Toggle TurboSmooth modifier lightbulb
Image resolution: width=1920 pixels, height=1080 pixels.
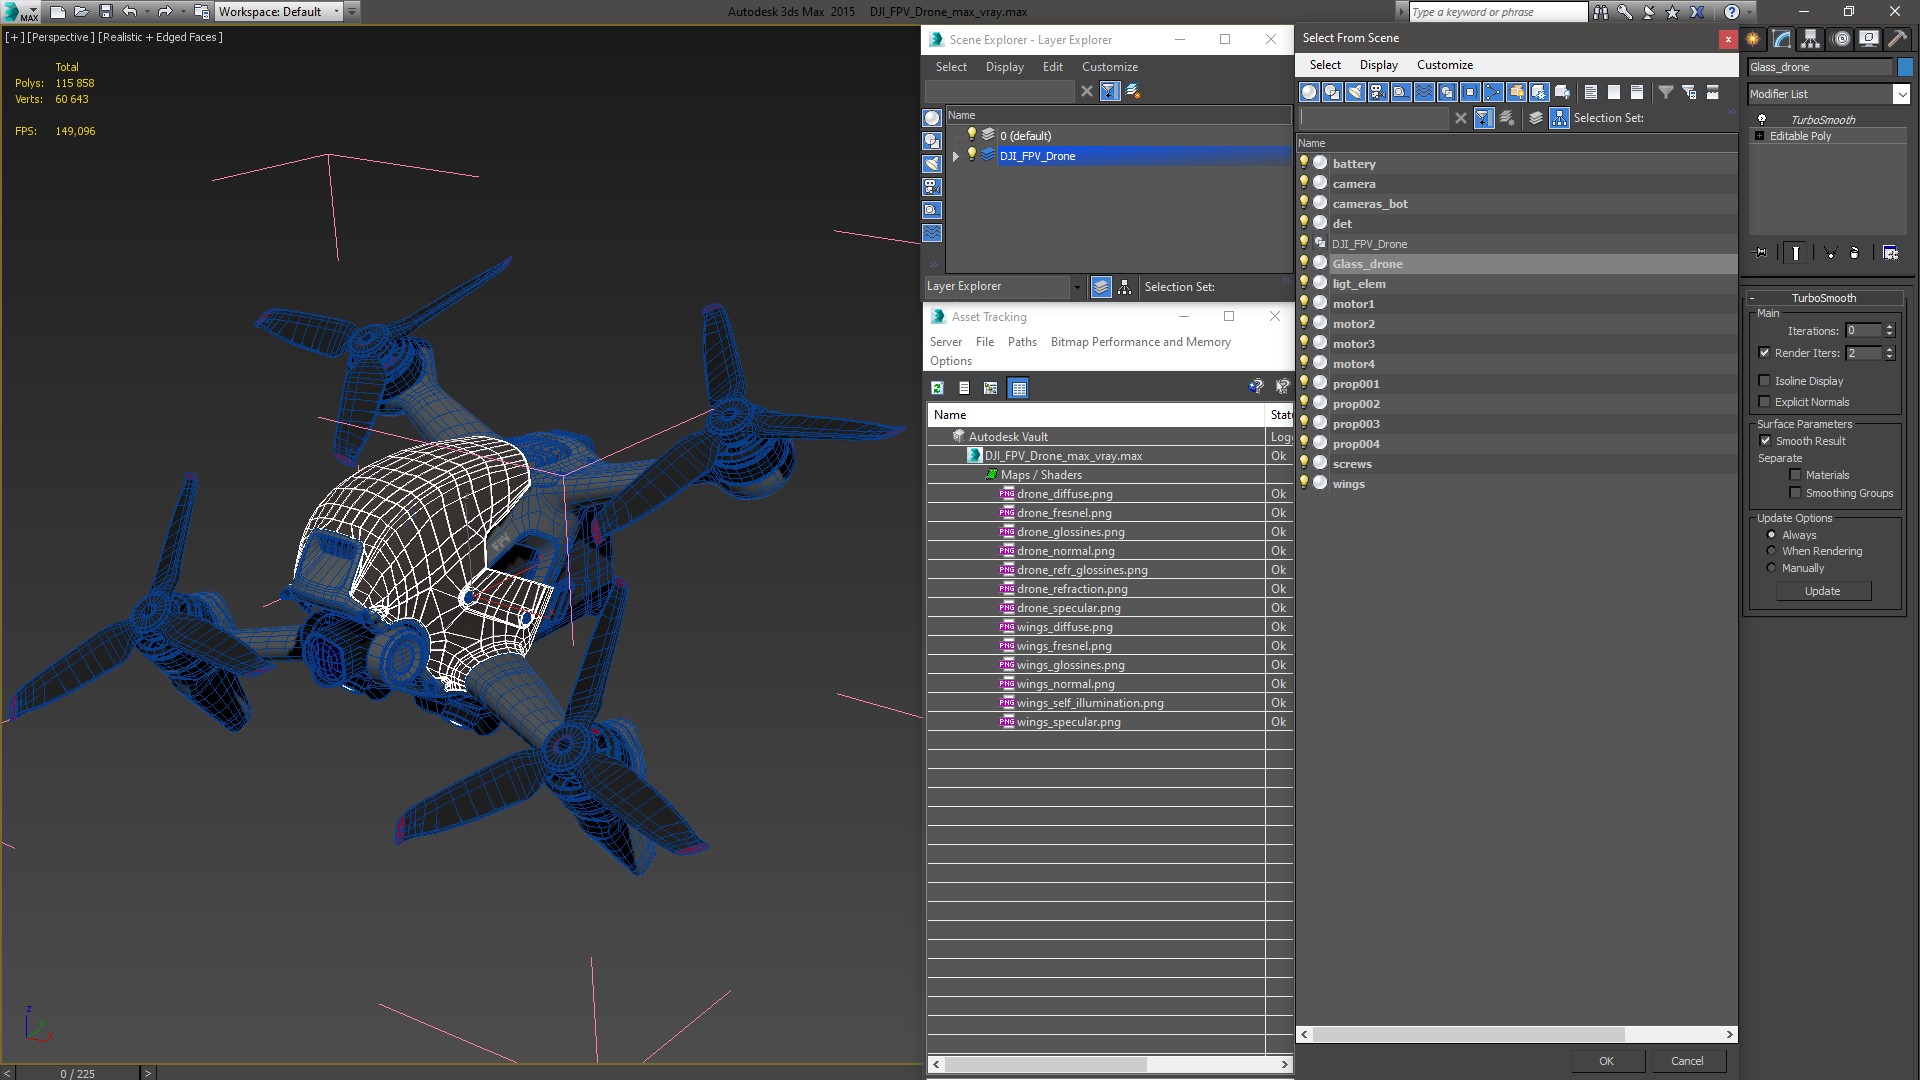point(1762,119)
